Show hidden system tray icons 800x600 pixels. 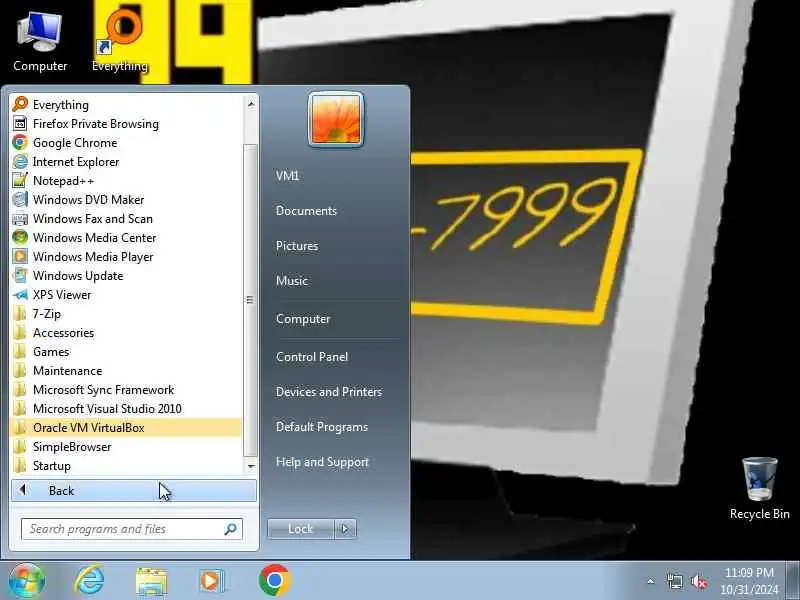[651, 581]
